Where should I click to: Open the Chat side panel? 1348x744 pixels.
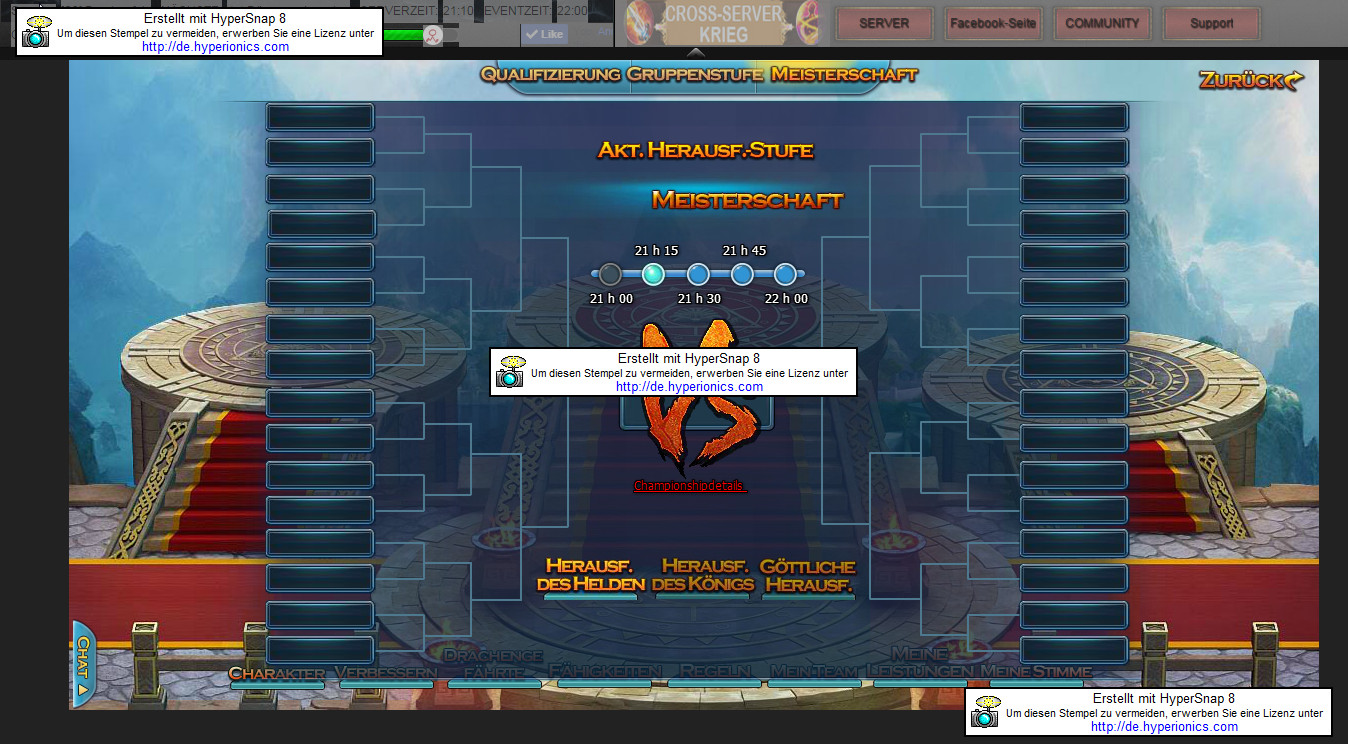[84, 662]
